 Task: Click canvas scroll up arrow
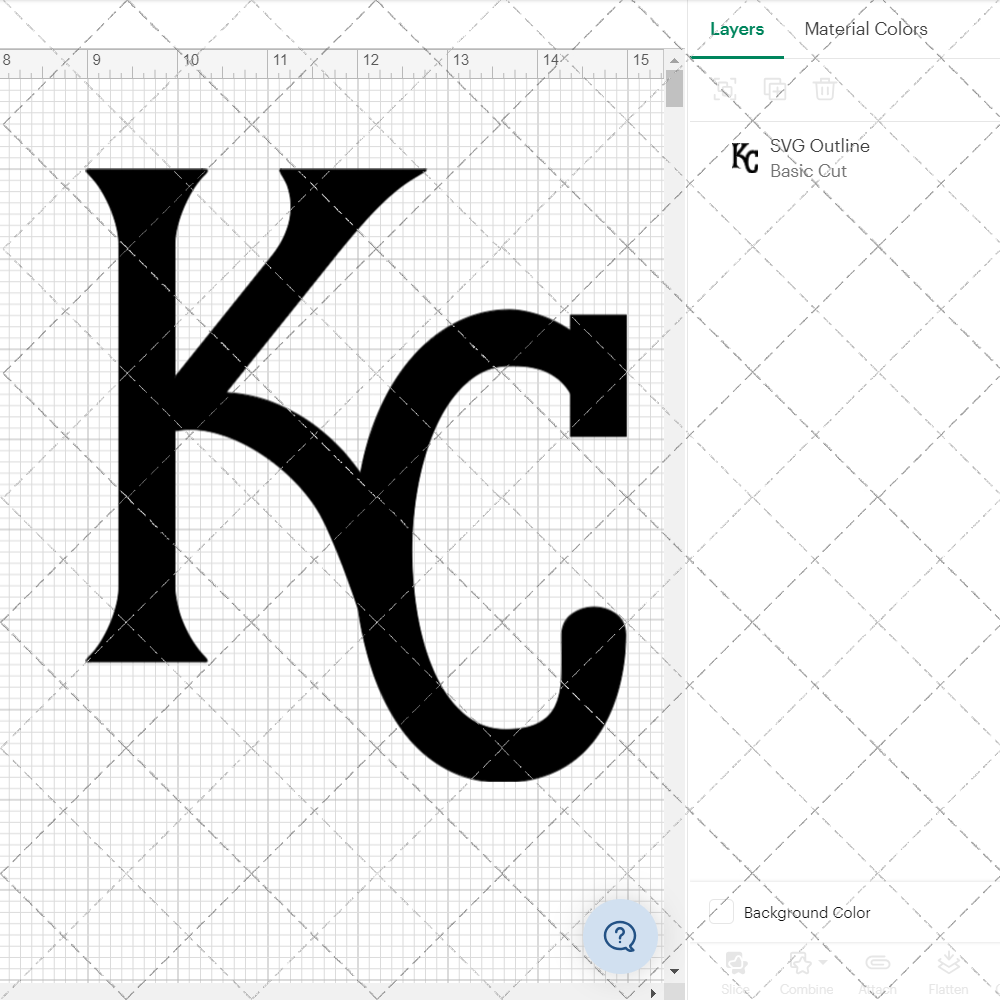(674, 61)
